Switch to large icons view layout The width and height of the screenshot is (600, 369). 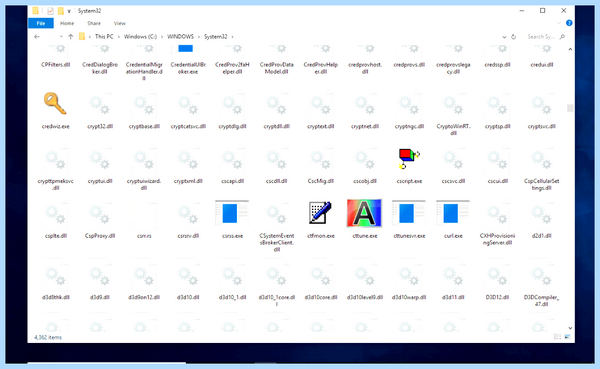(x=567, y=337)
